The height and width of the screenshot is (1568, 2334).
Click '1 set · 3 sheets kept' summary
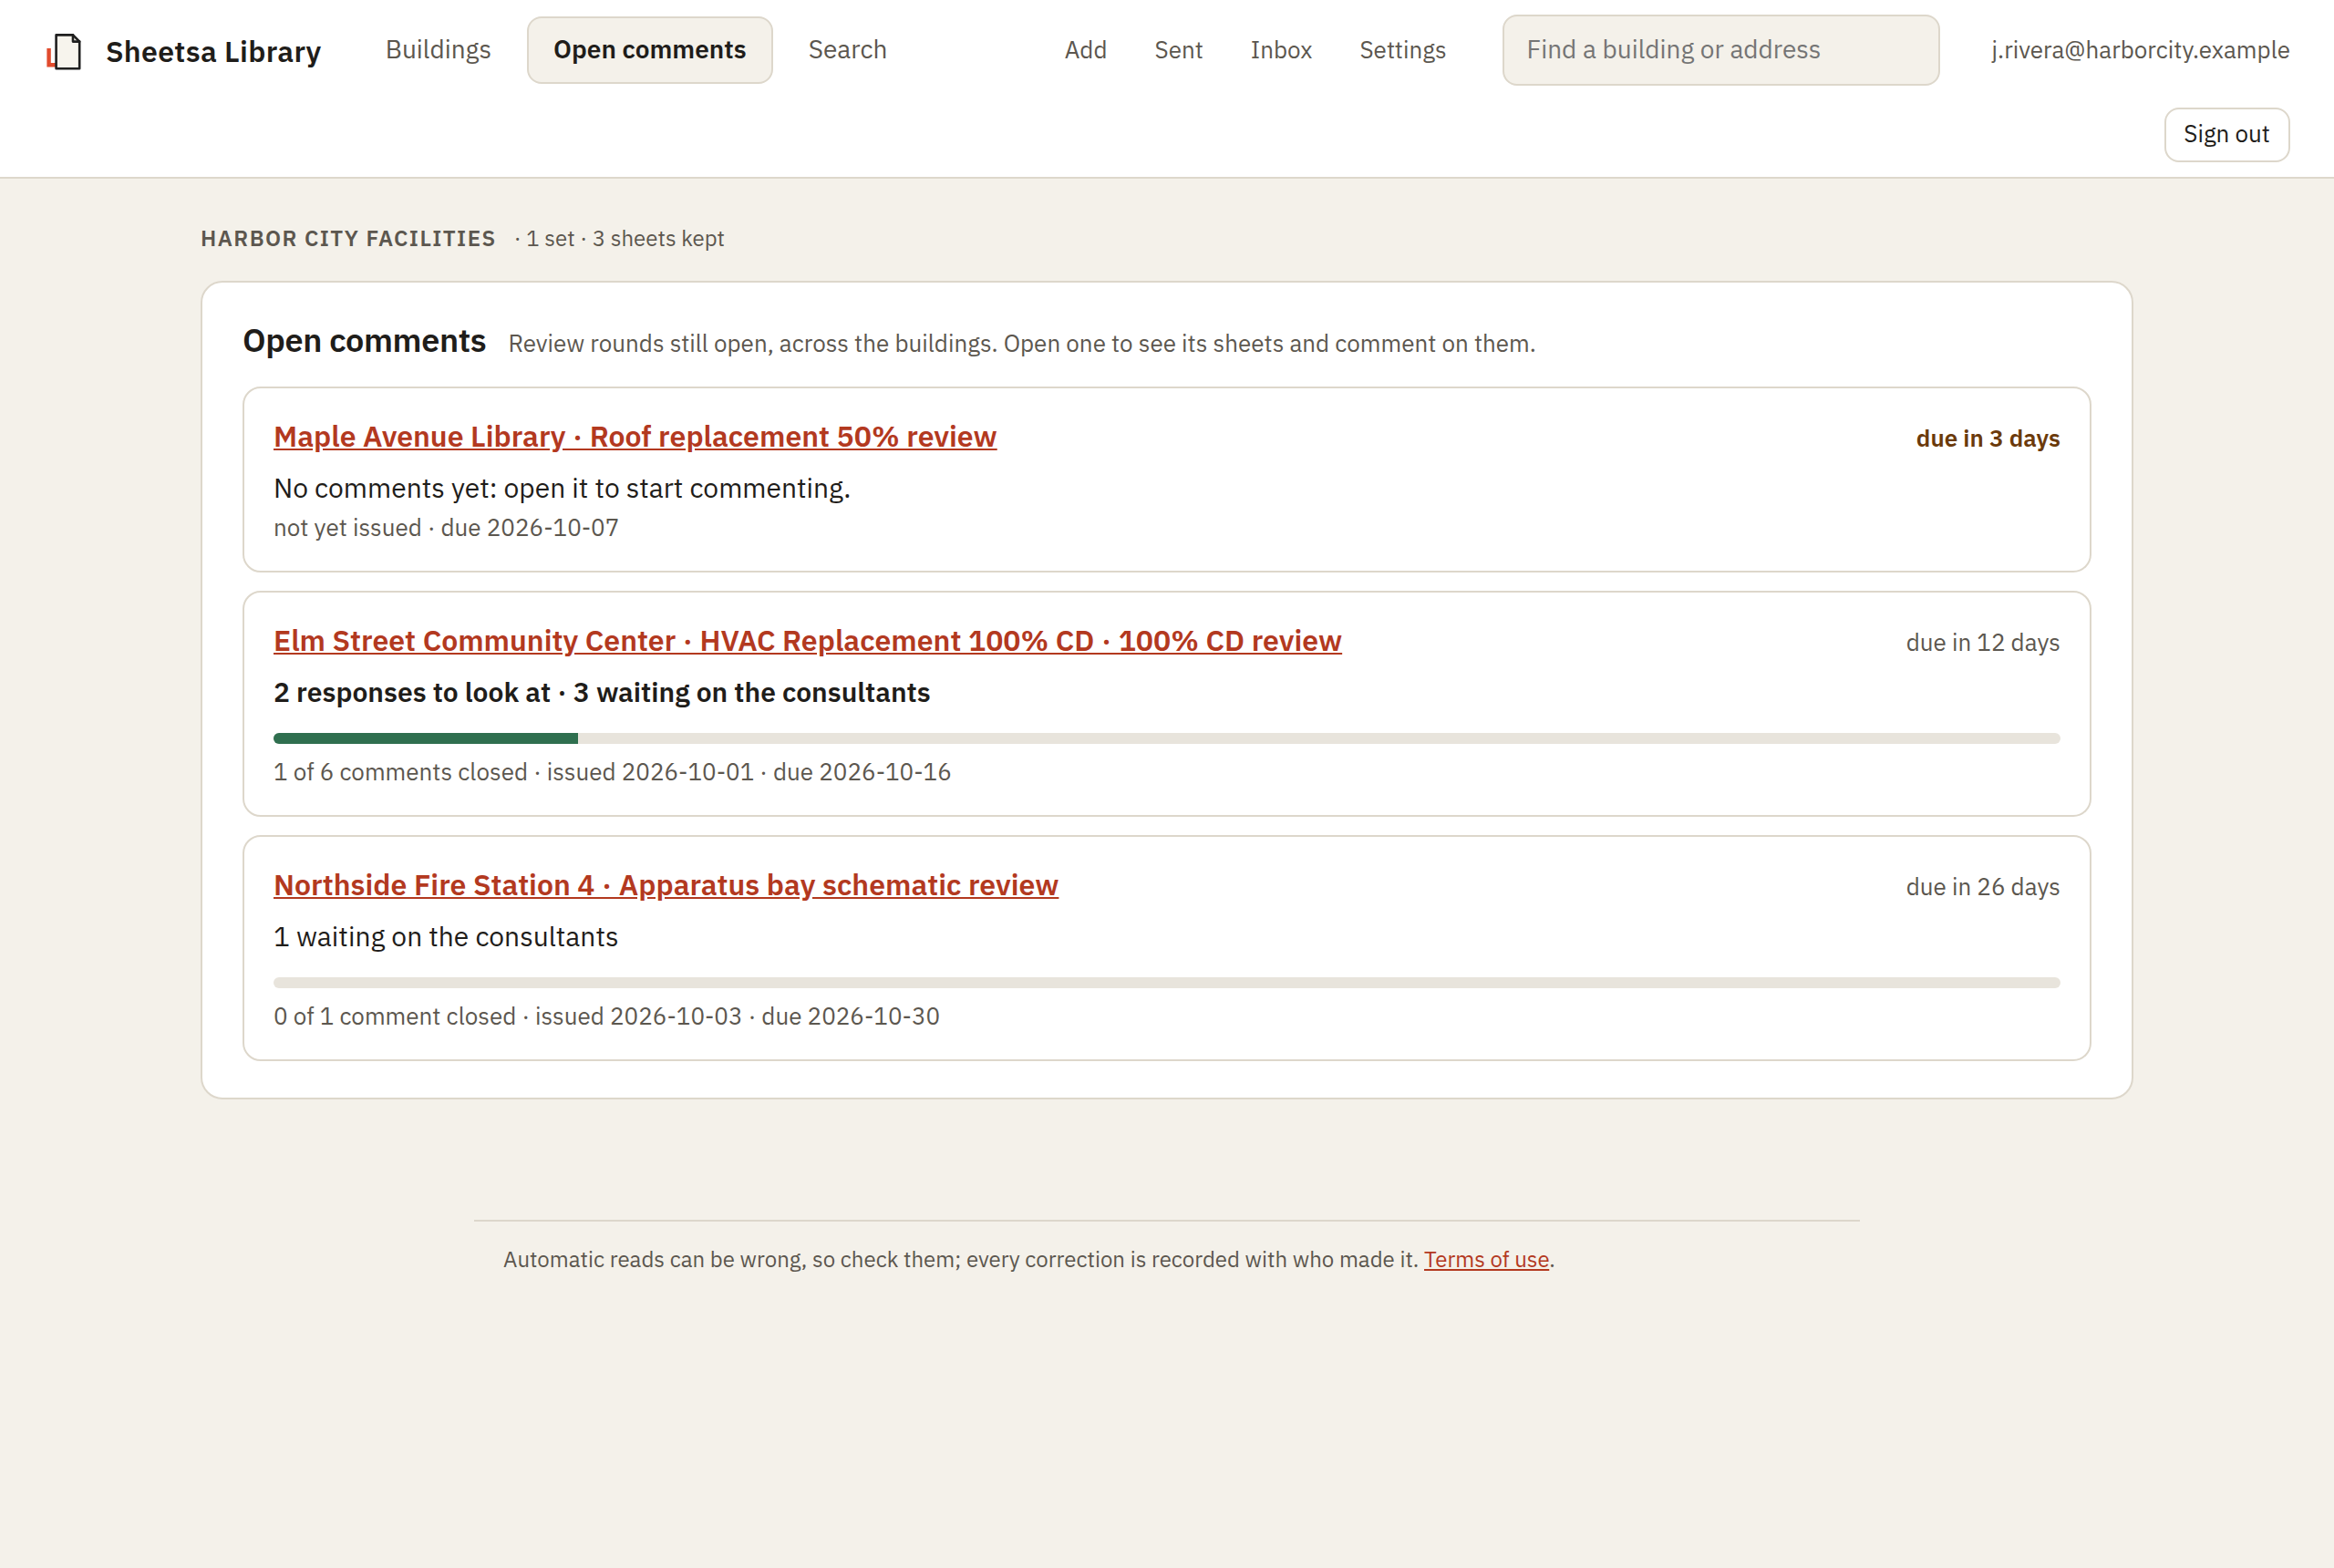(x=625, y=238)
